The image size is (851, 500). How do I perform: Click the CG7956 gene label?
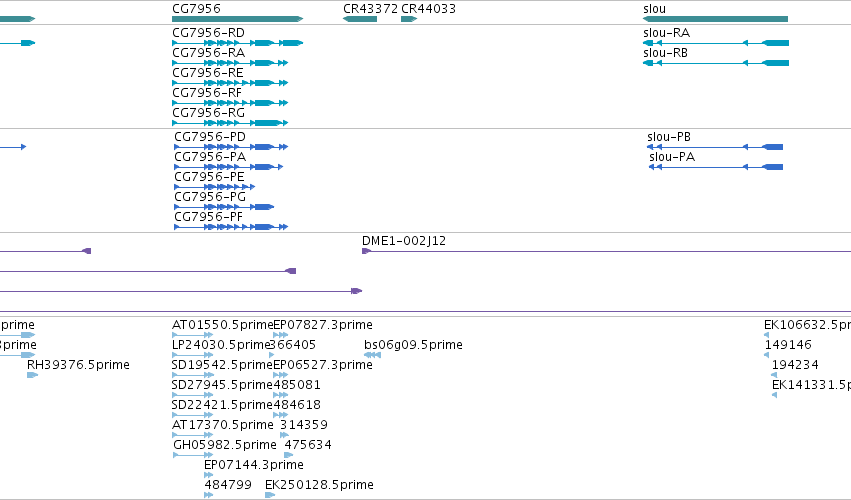196,9
